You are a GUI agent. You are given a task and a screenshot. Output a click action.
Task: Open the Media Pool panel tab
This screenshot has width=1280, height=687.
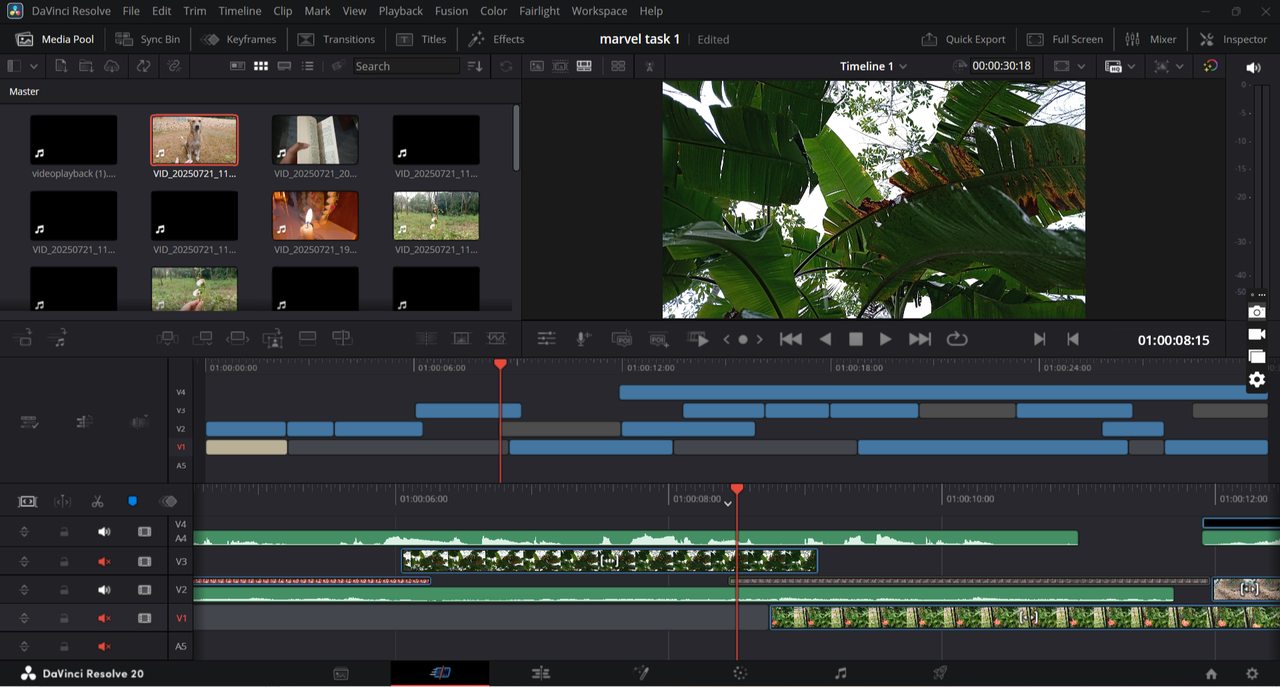pyautogui.click(x=55, y=39)
